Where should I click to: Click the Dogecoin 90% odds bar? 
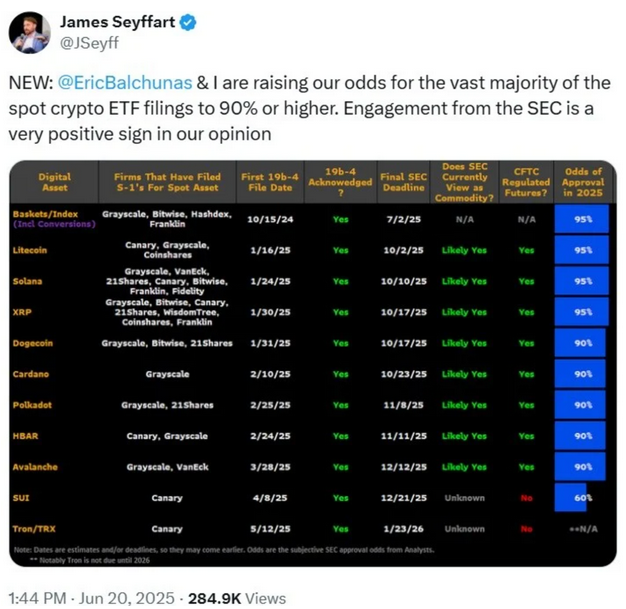pos(580,343)
